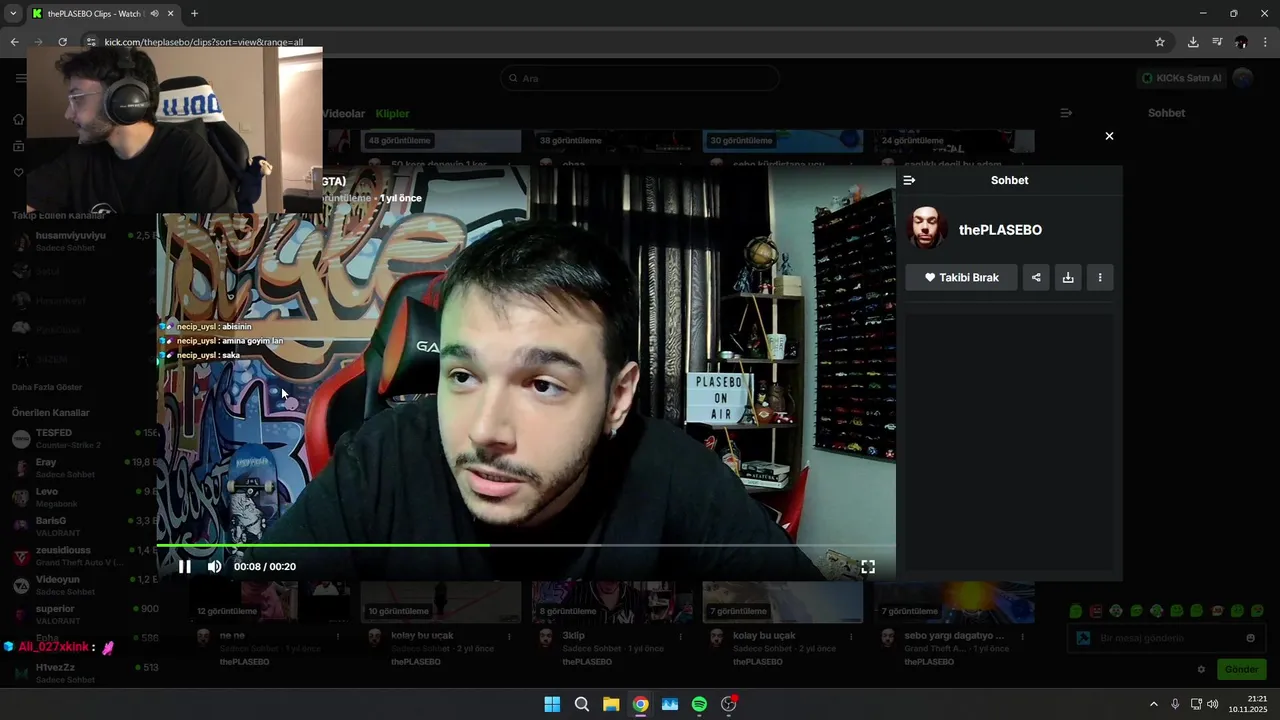Screen dimensions: 1280x720
Task: Mute the clip volume
Action: click(214, 567)
